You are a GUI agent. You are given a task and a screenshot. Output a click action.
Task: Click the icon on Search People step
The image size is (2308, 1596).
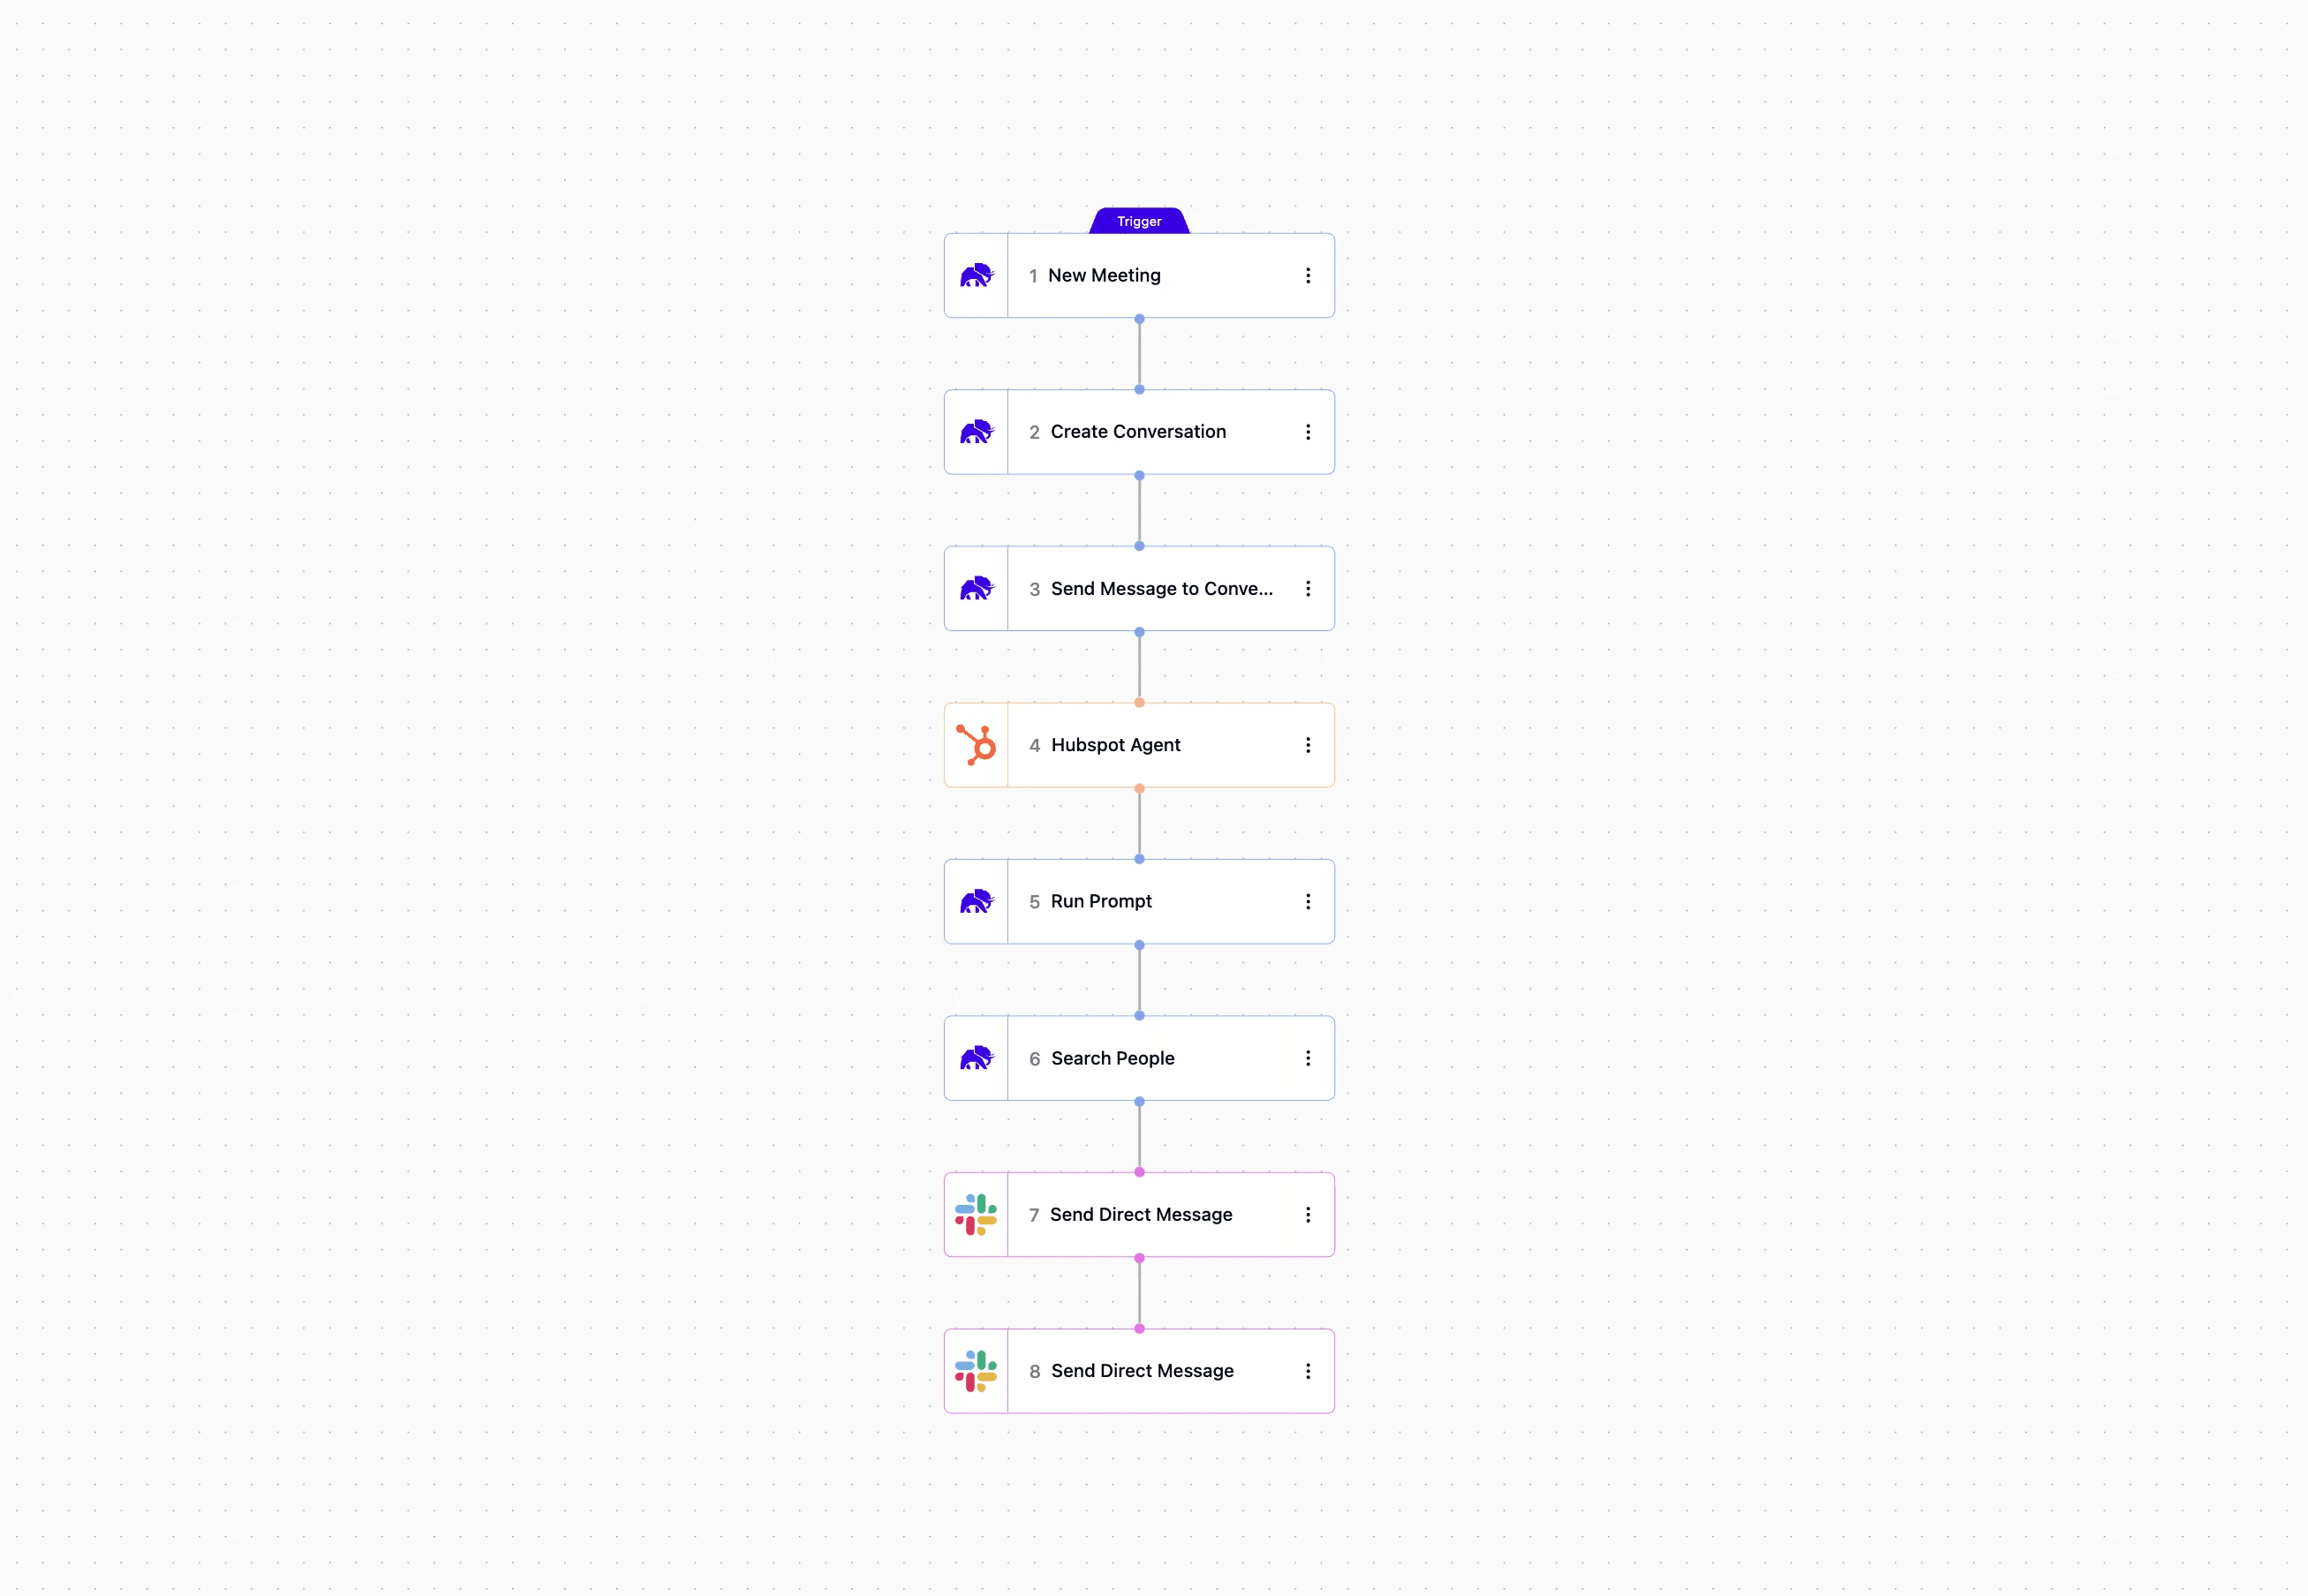point(976,1057)
